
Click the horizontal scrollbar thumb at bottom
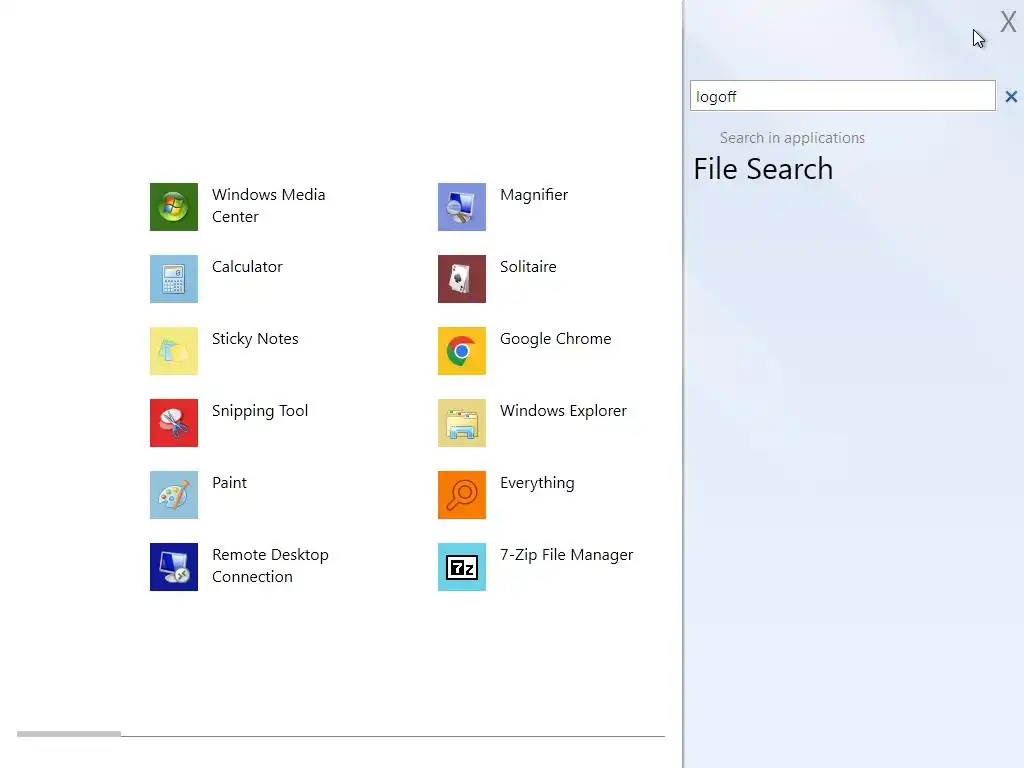coord(69,734)
